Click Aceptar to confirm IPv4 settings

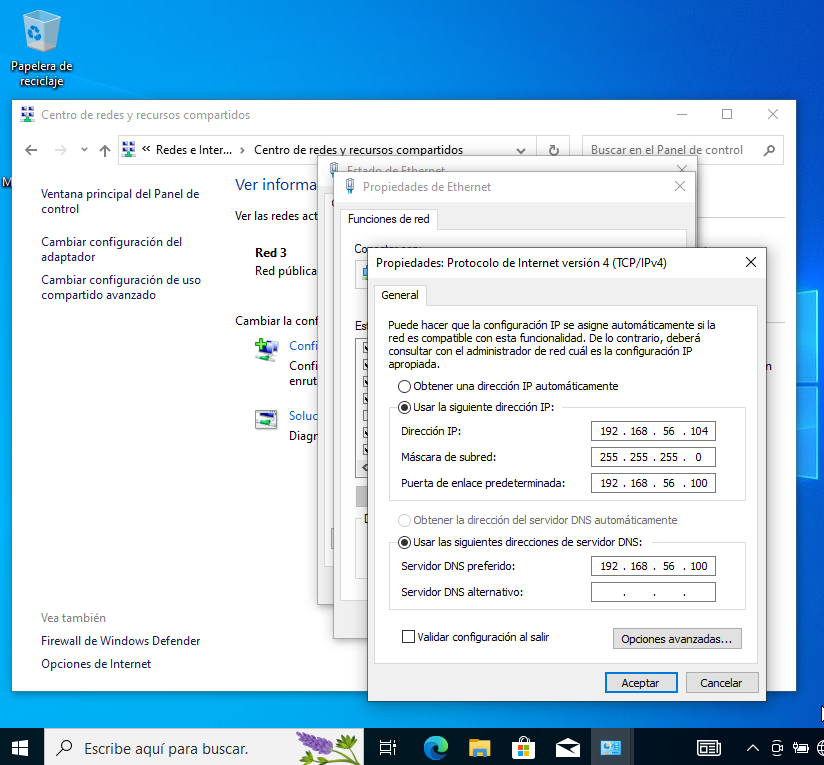[x=641, y=683]
